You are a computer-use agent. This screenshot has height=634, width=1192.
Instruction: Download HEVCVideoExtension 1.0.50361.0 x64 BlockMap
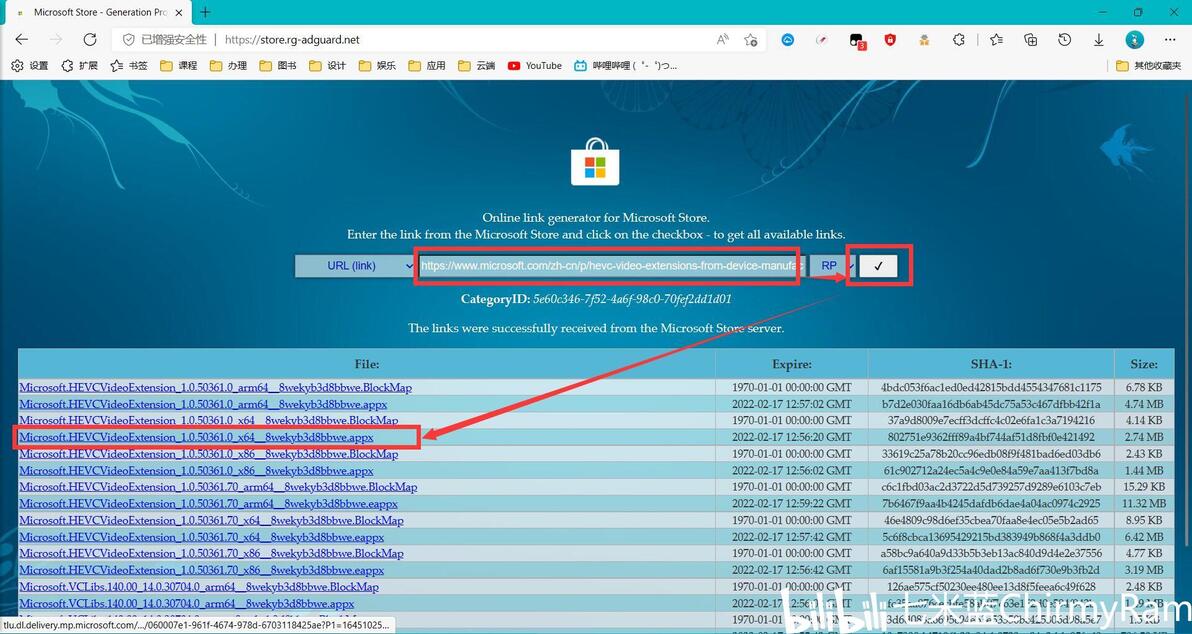208,420
